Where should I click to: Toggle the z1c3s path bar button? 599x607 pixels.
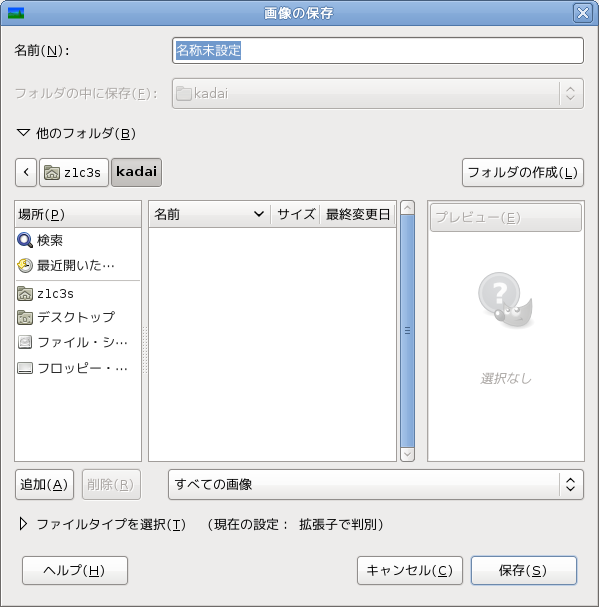click(74, 172)
